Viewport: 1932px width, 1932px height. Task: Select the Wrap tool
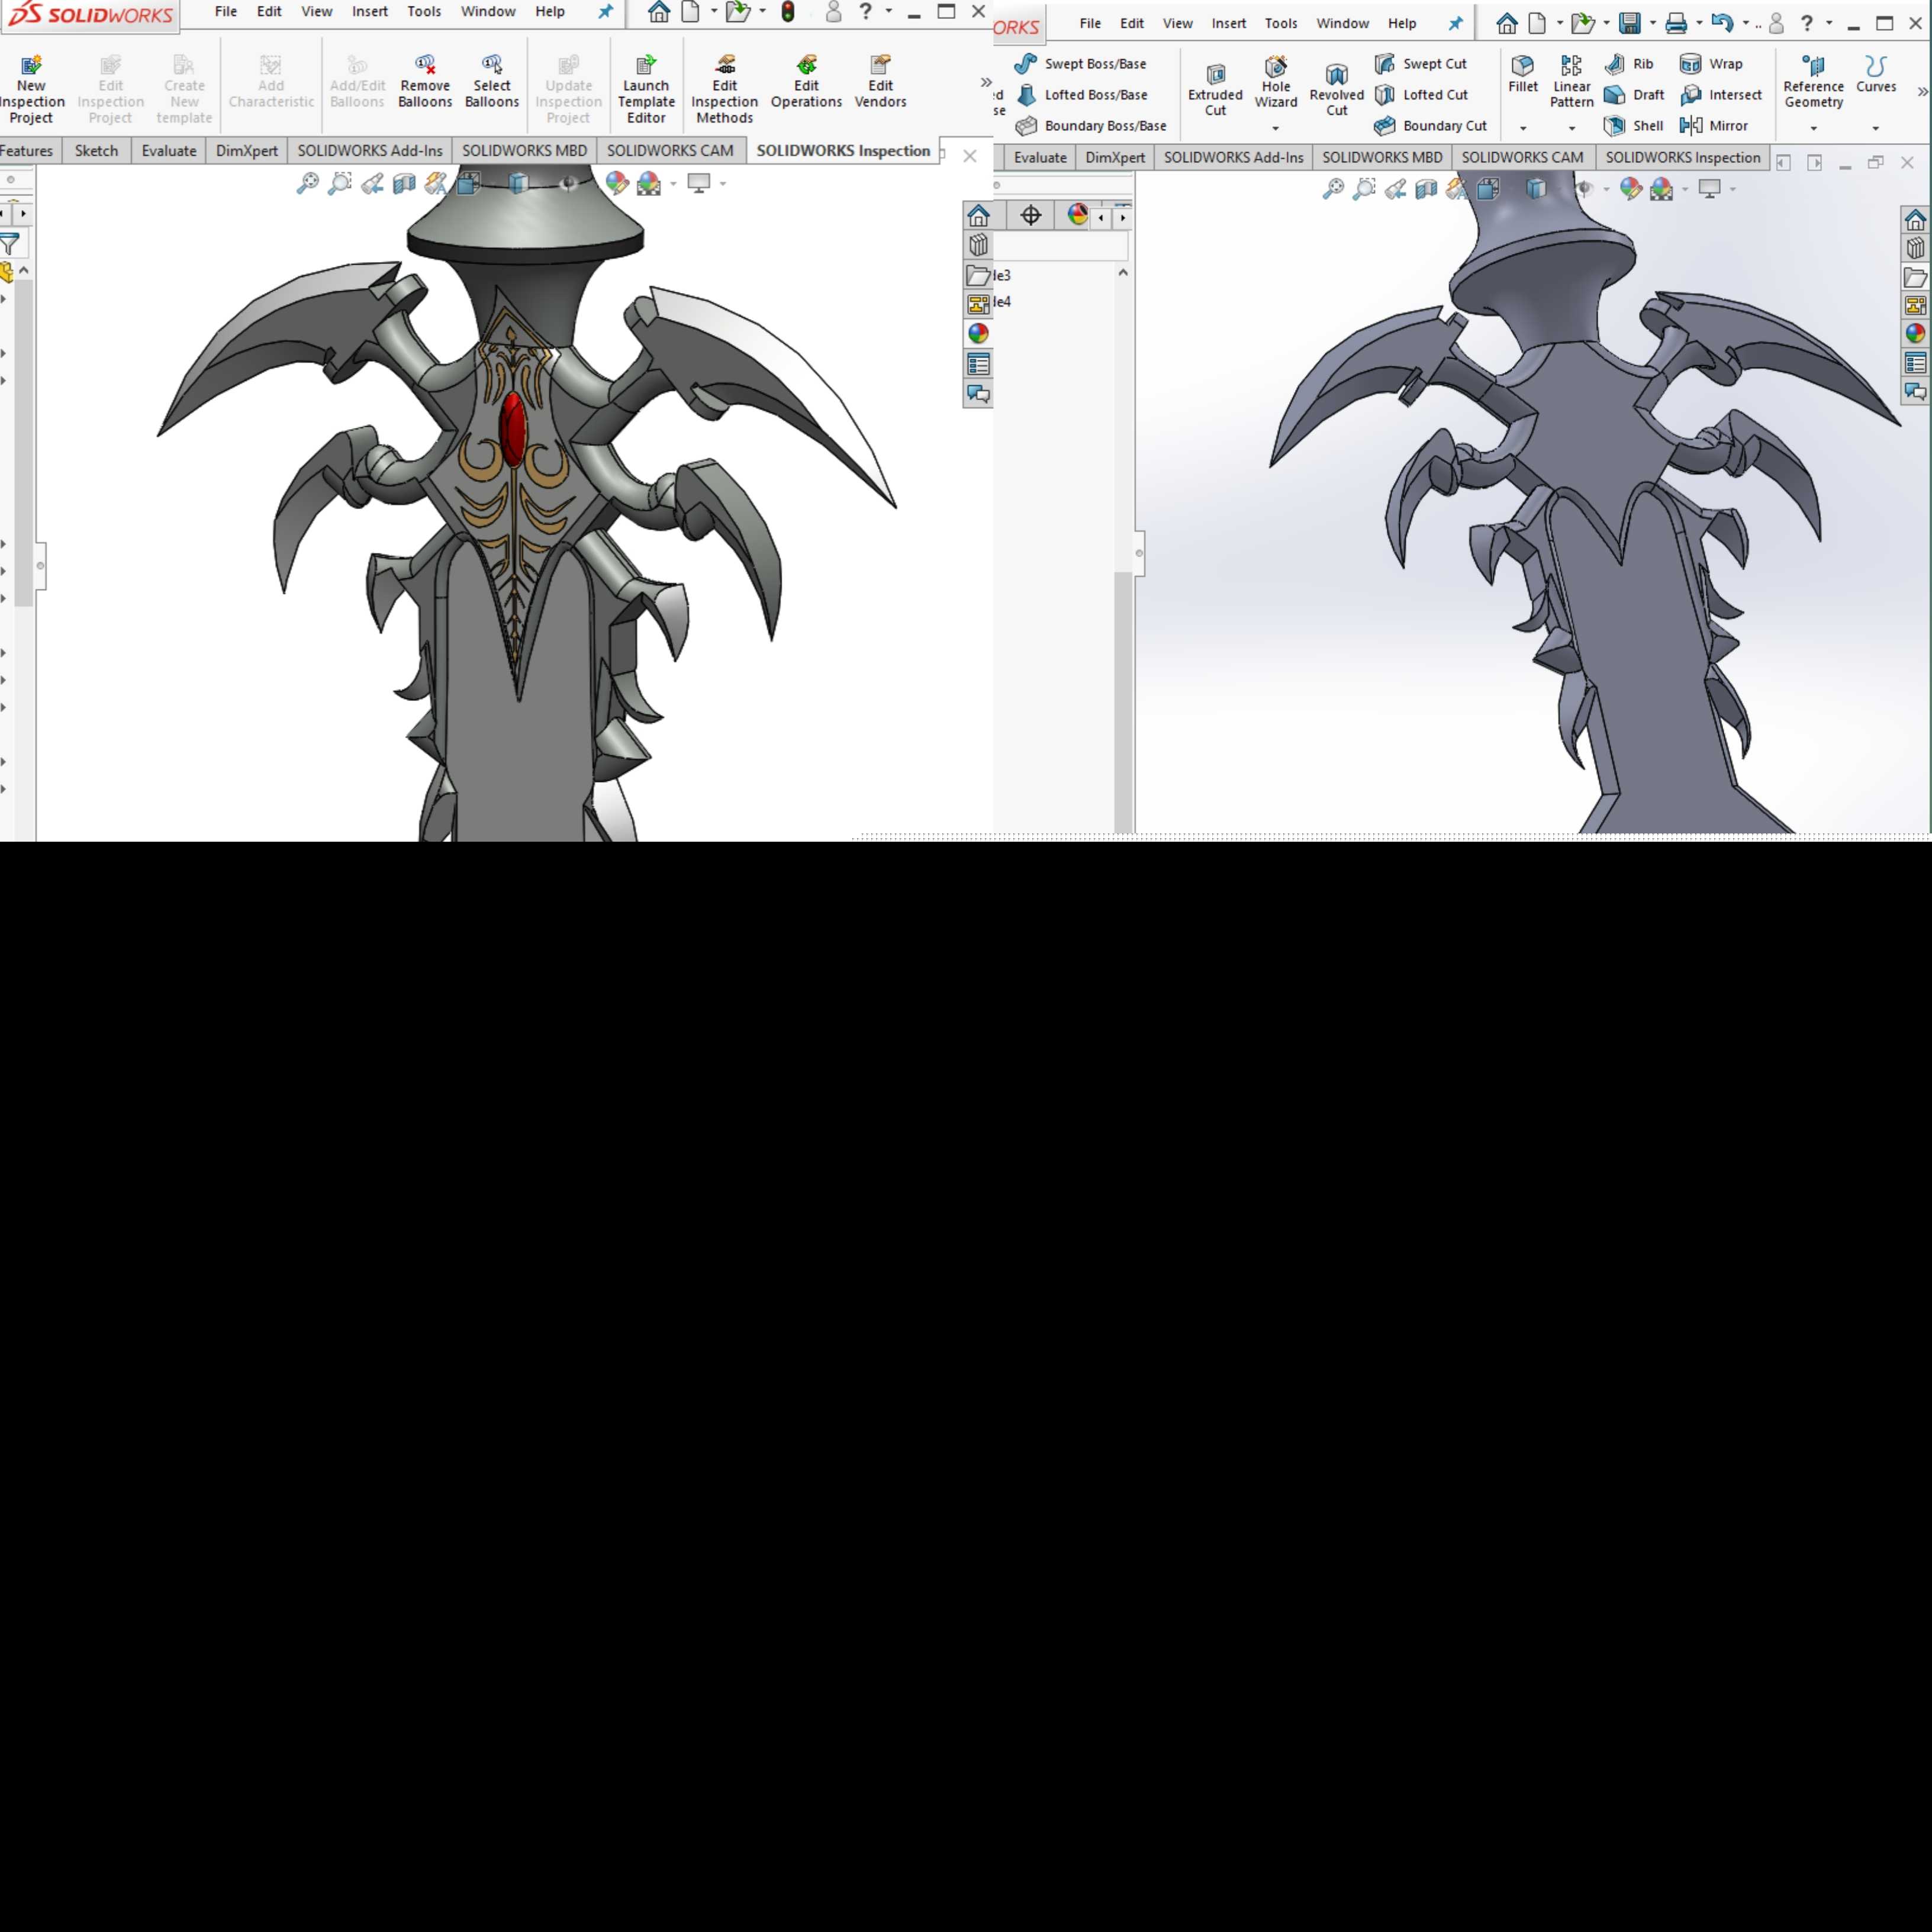(x=1712, y=64)
